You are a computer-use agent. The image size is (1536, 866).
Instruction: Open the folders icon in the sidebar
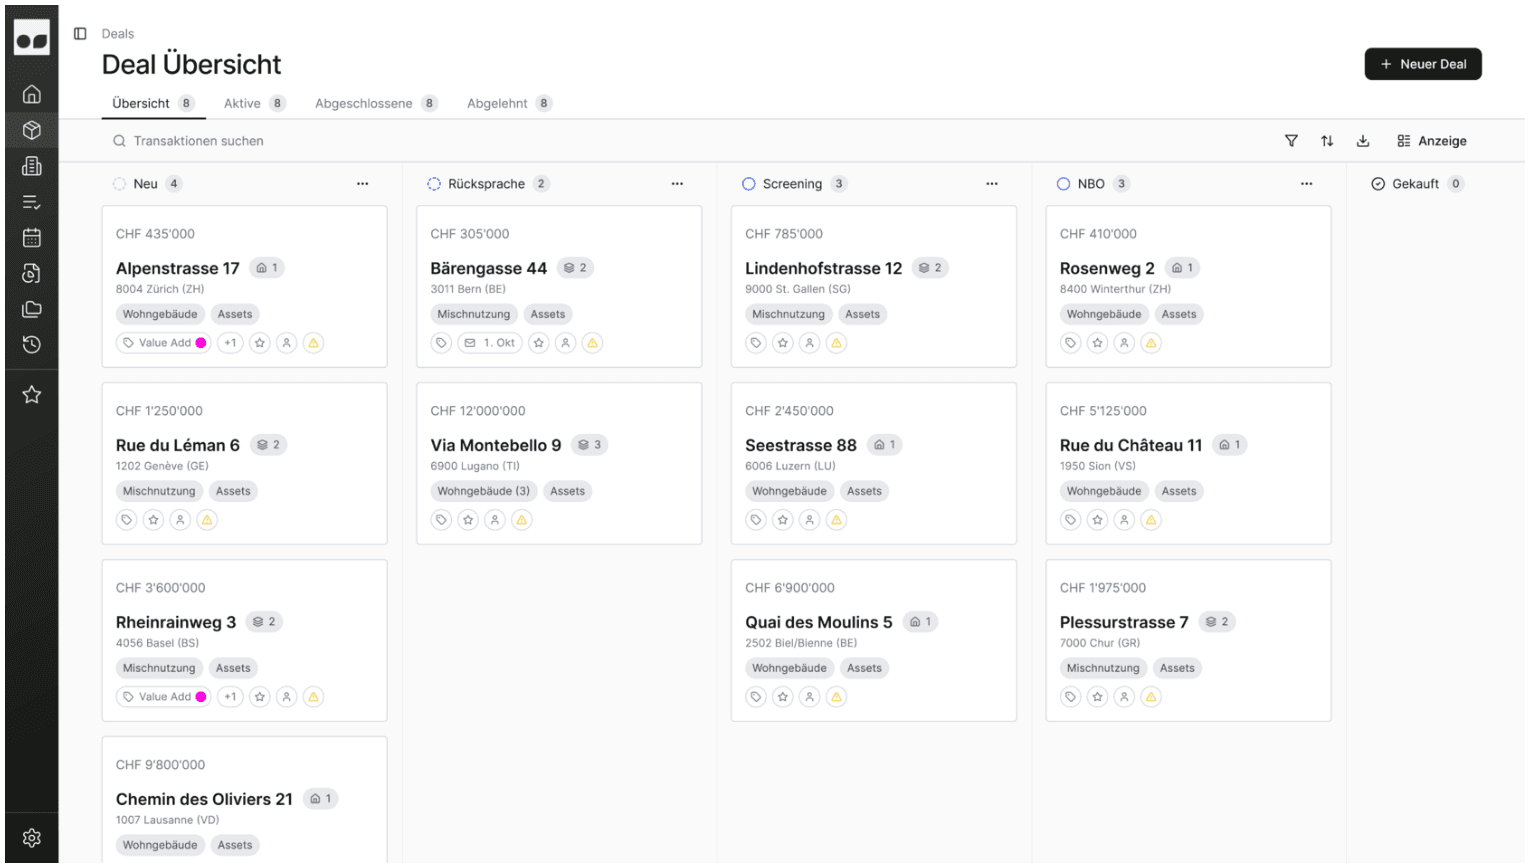pos(32,309)
